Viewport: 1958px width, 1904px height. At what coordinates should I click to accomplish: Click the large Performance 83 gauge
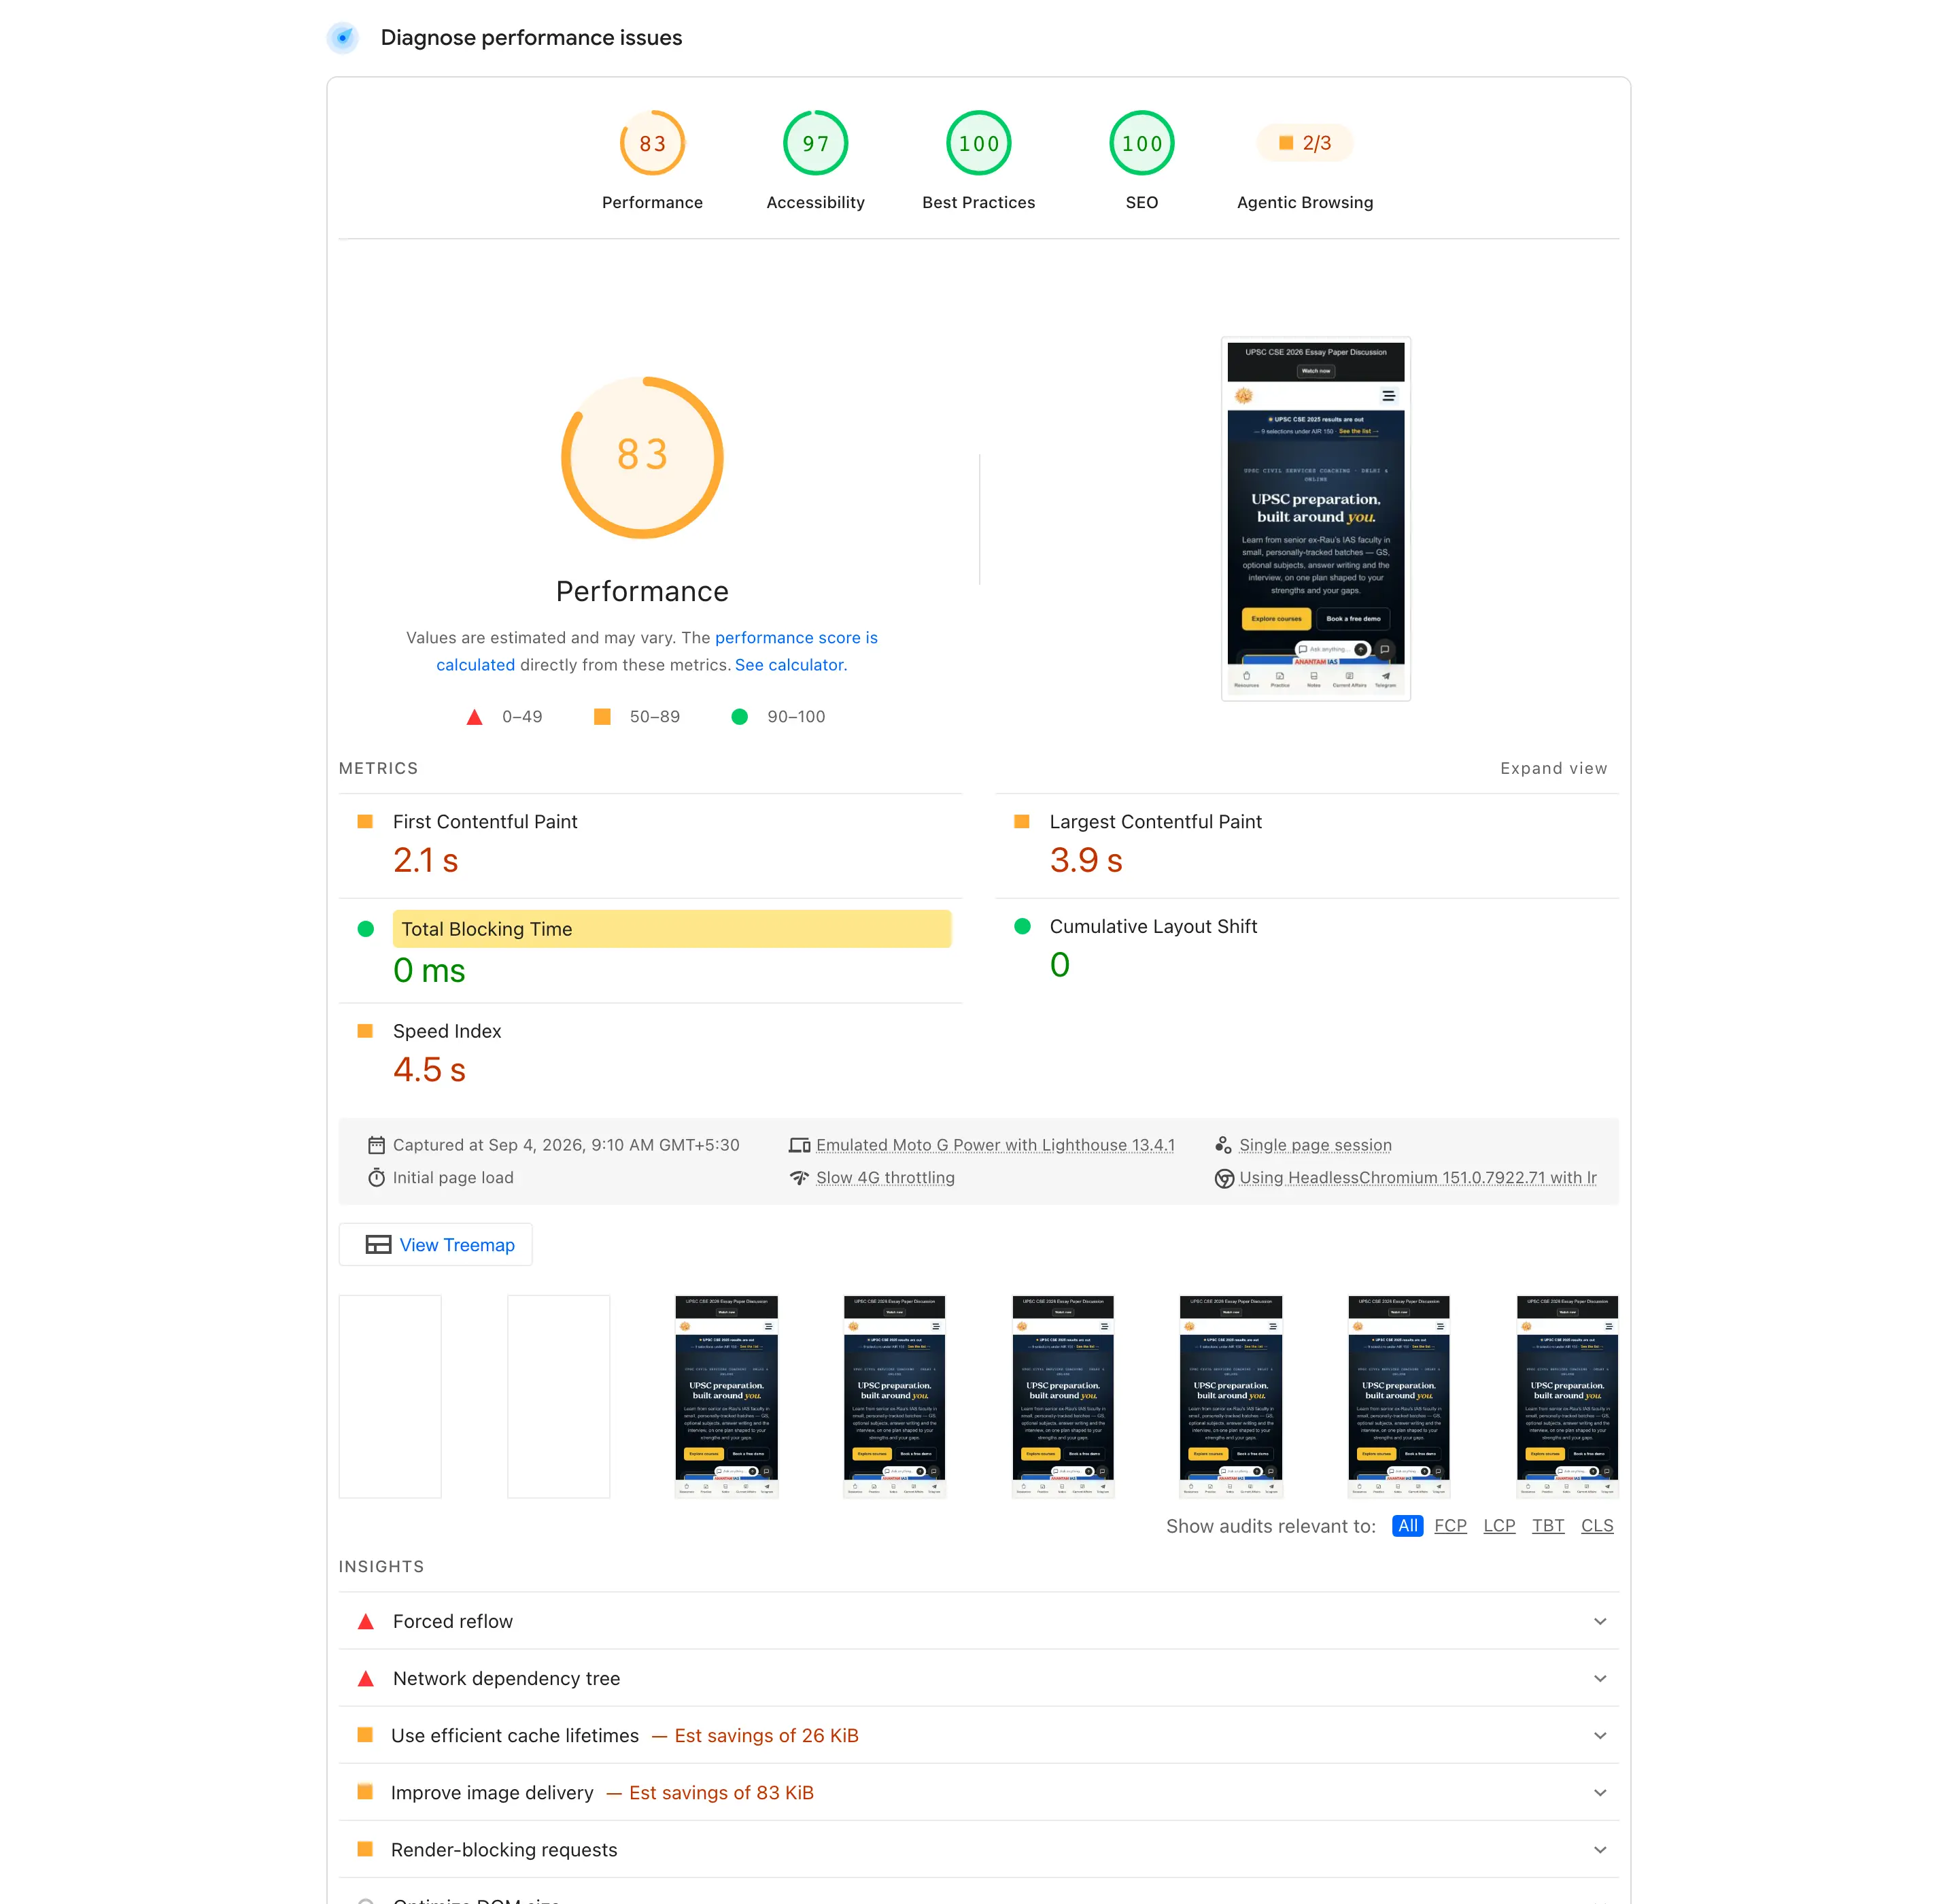[x=642, y=457]
